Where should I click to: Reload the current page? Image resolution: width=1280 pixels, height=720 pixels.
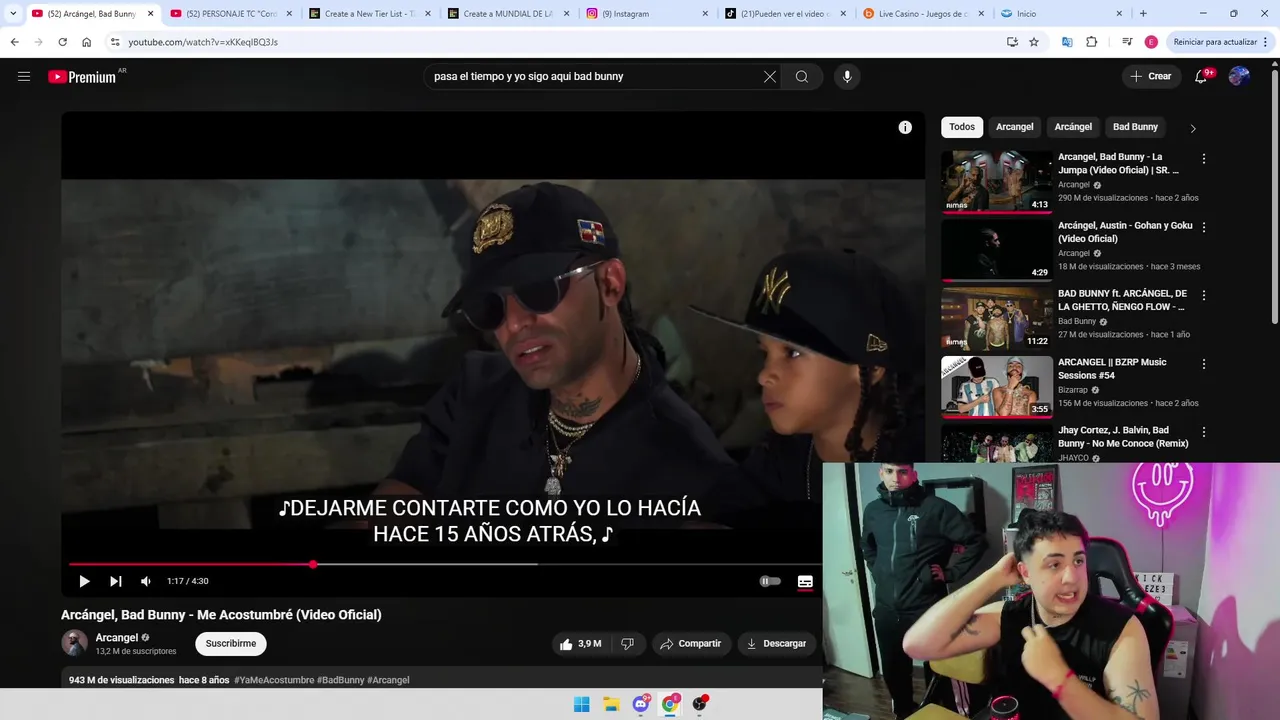(62, 42)
